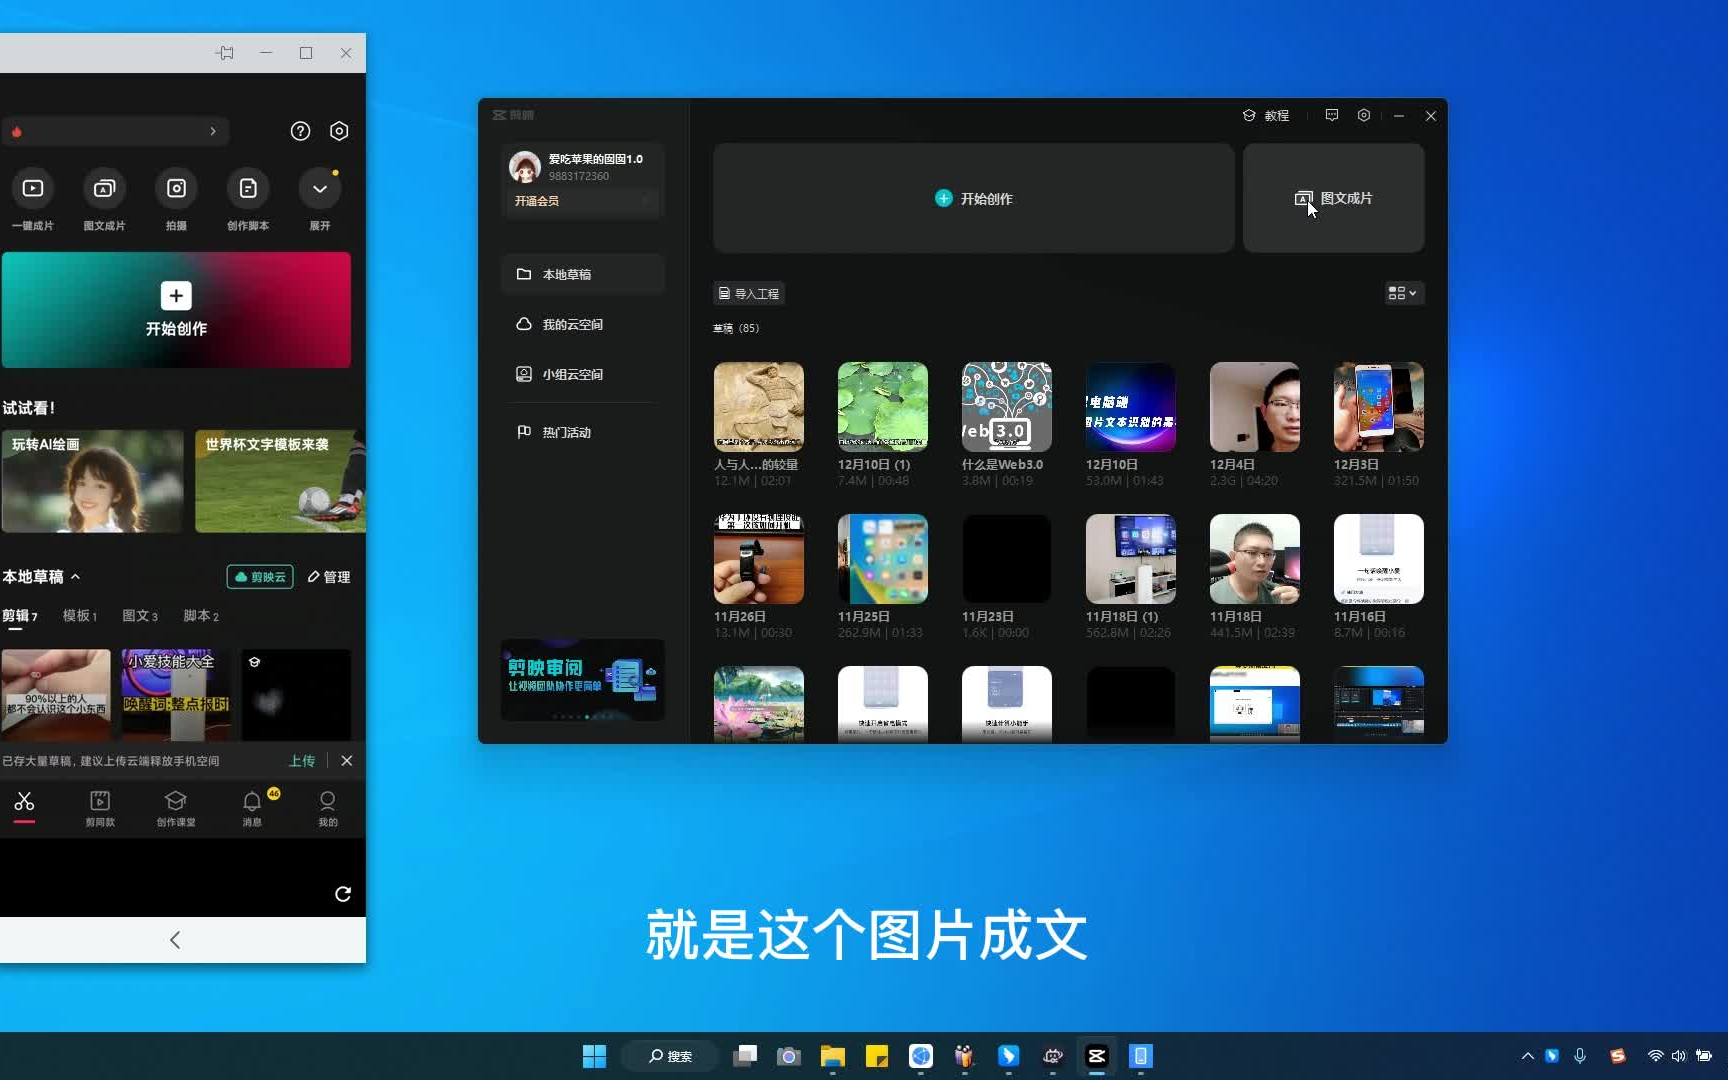The width and height of the screenshot is (1728, 1080).
Task: Switch to the 脚本 drafts tab
Action: coord(201,616)
